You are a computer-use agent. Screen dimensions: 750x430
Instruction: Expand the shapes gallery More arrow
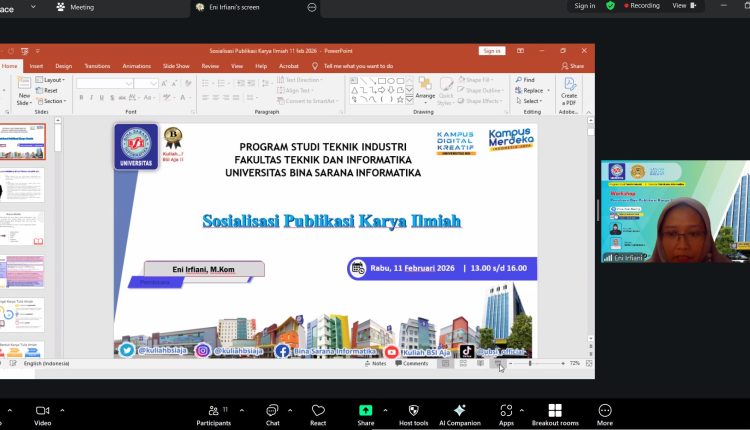point(409,99)
